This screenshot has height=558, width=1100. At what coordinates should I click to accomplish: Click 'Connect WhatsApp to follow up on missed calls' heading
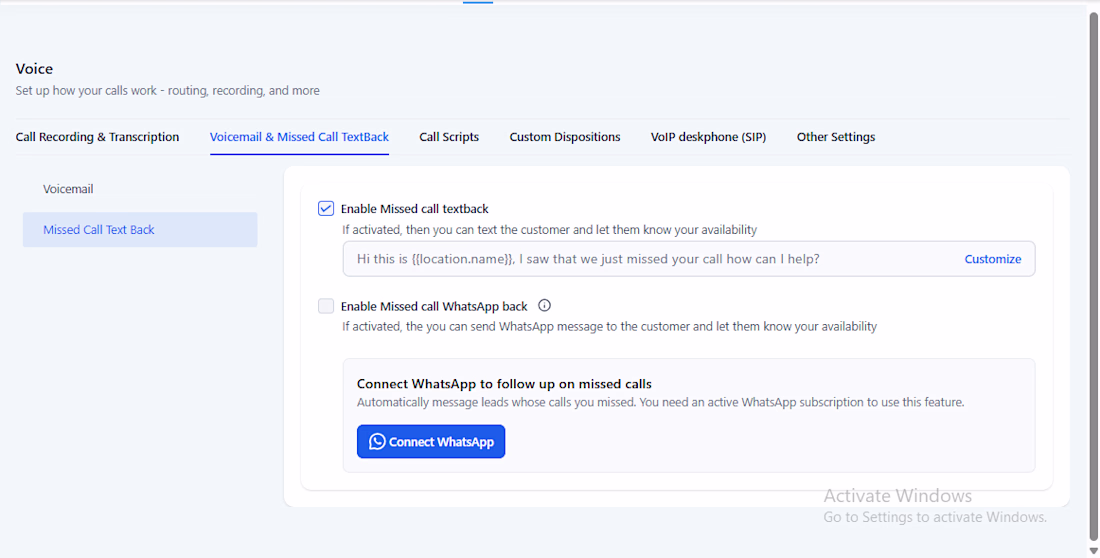point(504,384)
